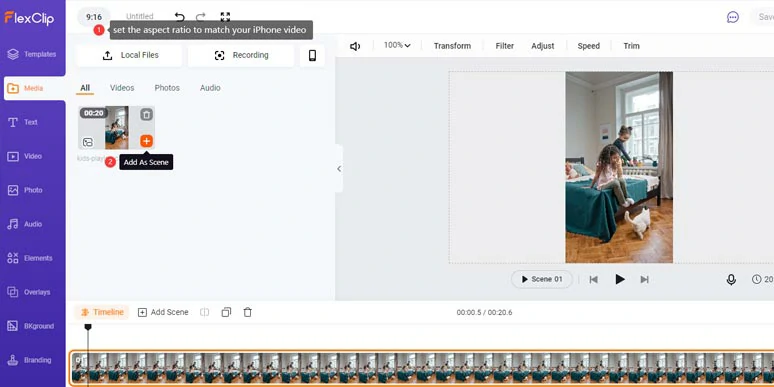
Task: Upload media via Local Files button
Action: tap(129, 55)
